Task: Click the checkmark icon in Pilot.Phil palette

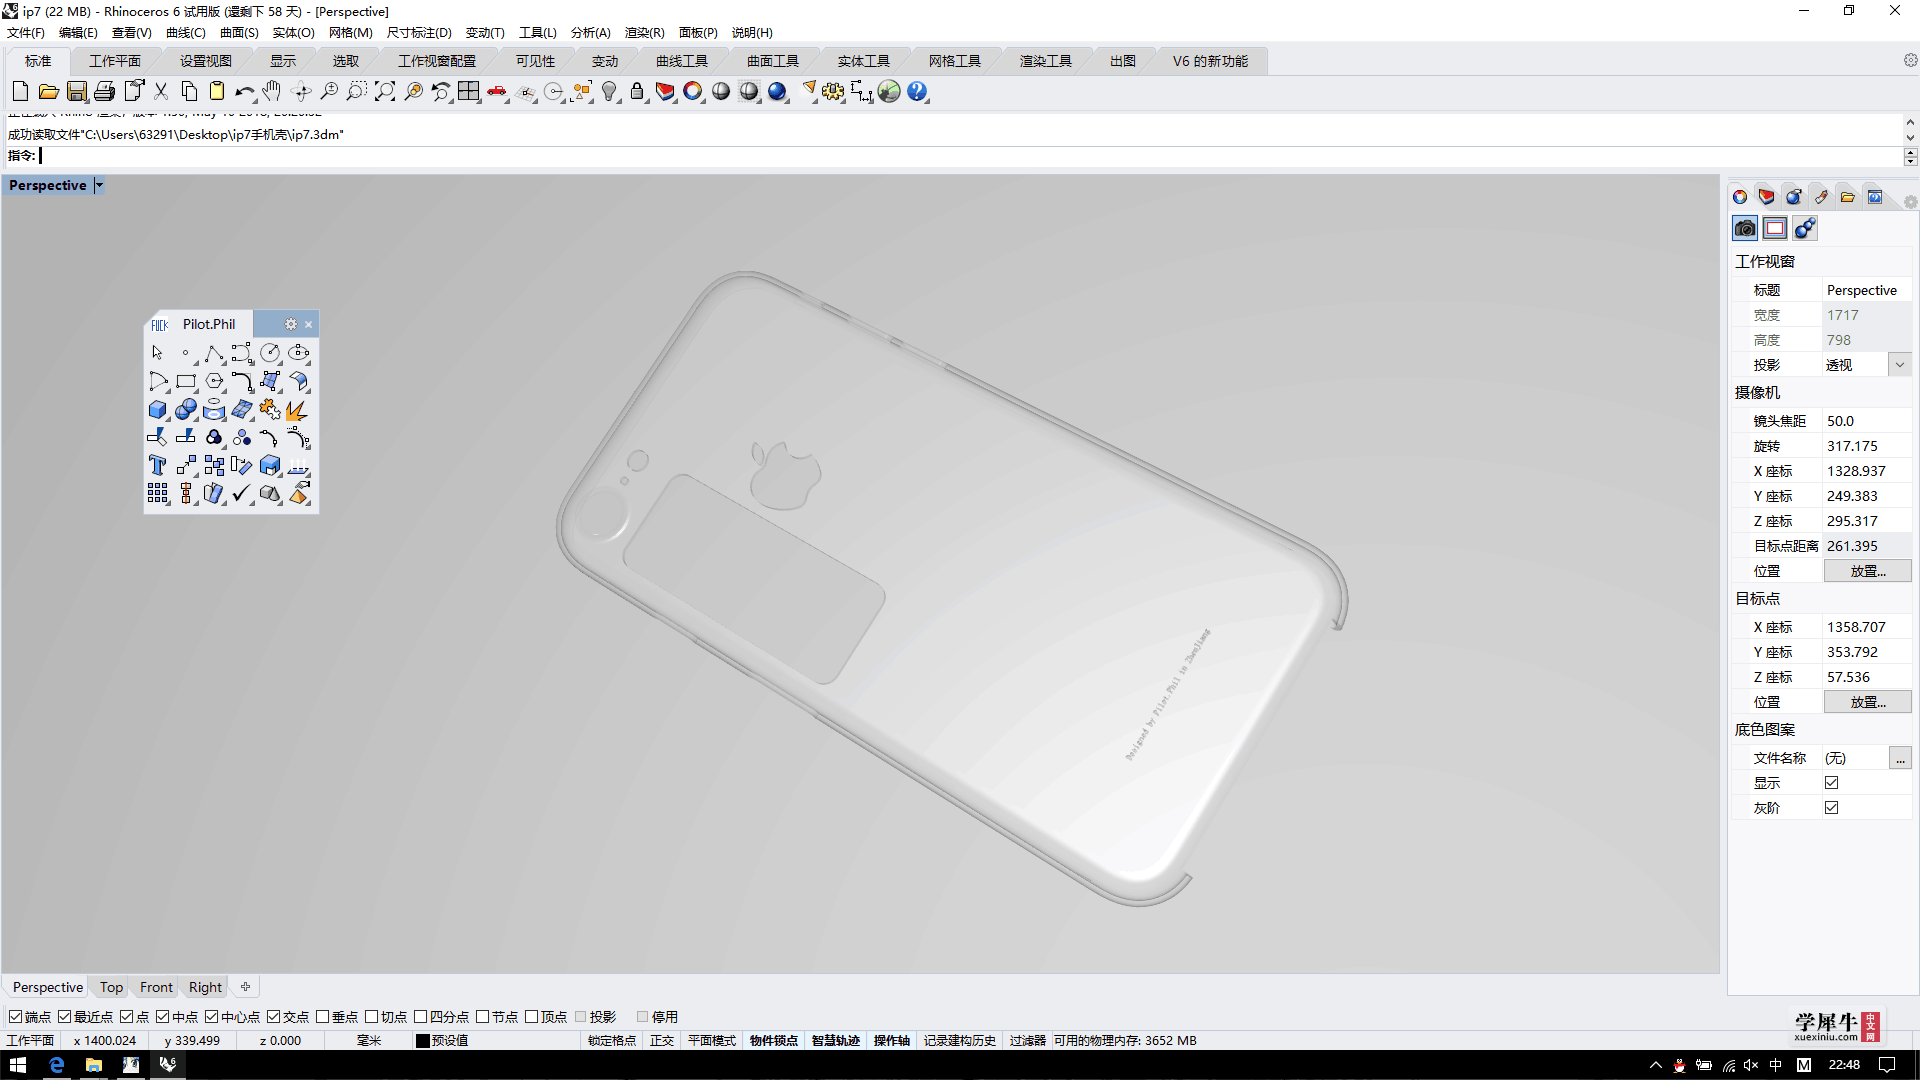Action: (242, 493)
